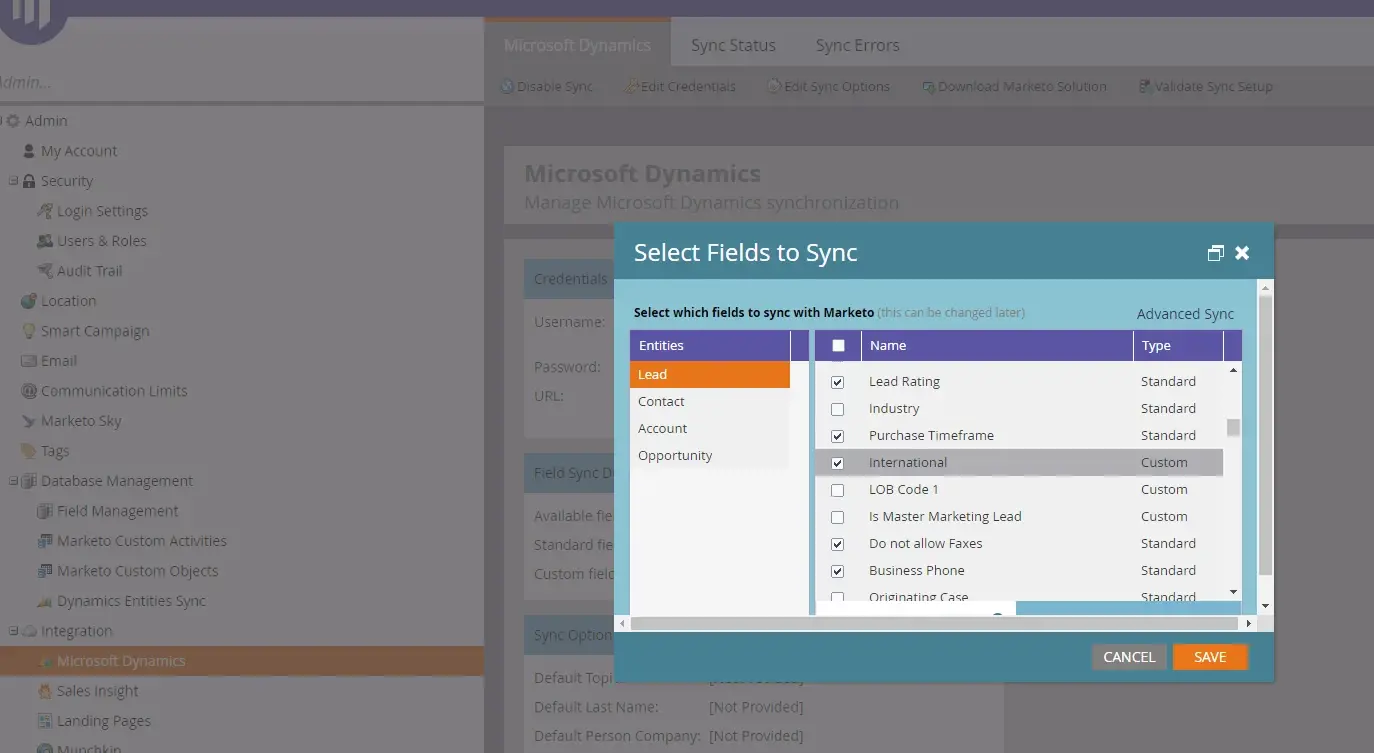Click the Disable Sync toolbar icon
The image size is (1374, 753).
pyautogui.click(x=507, y=87)
